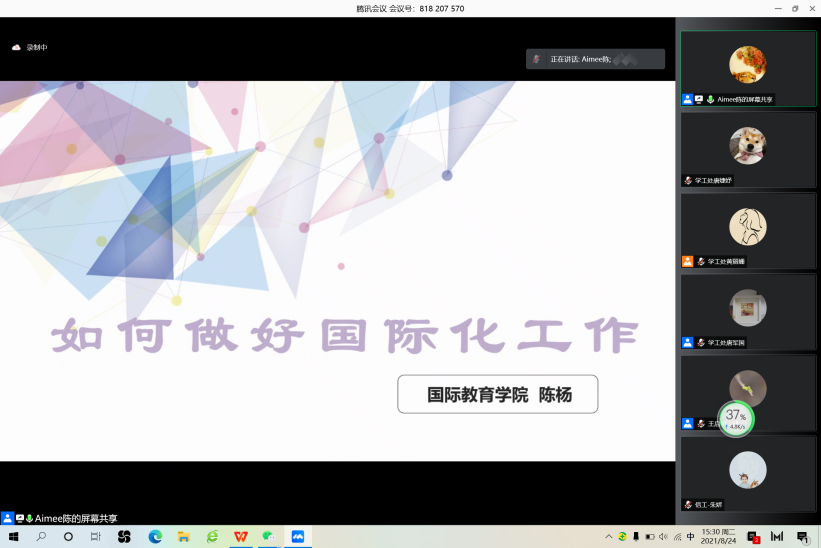Click the screen share icon in Aimee陈's tile
The image size is (821, 548).
(699, 99)
